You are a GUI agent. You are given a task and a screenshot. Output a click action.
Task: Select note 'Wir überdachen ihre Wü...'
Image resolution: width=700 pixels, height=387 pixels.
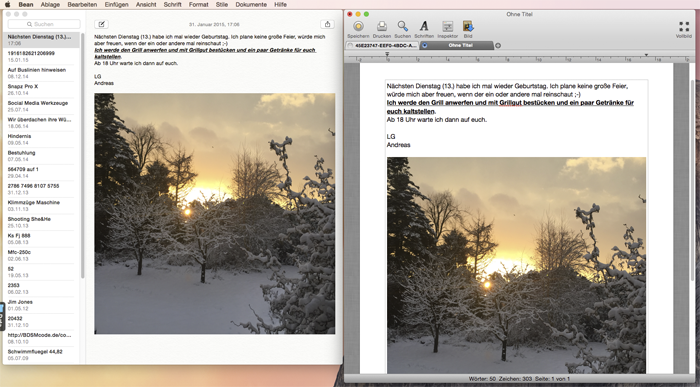41,123
